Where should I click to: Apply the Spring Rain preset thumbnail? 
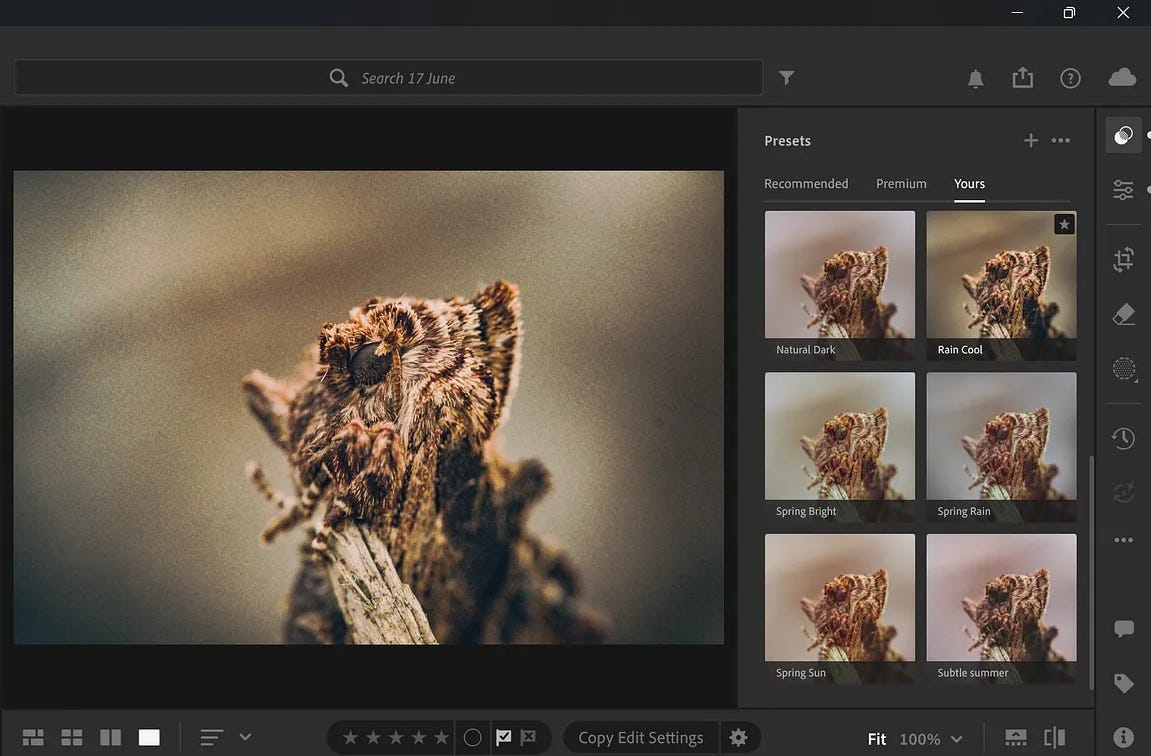point(1001,446)
